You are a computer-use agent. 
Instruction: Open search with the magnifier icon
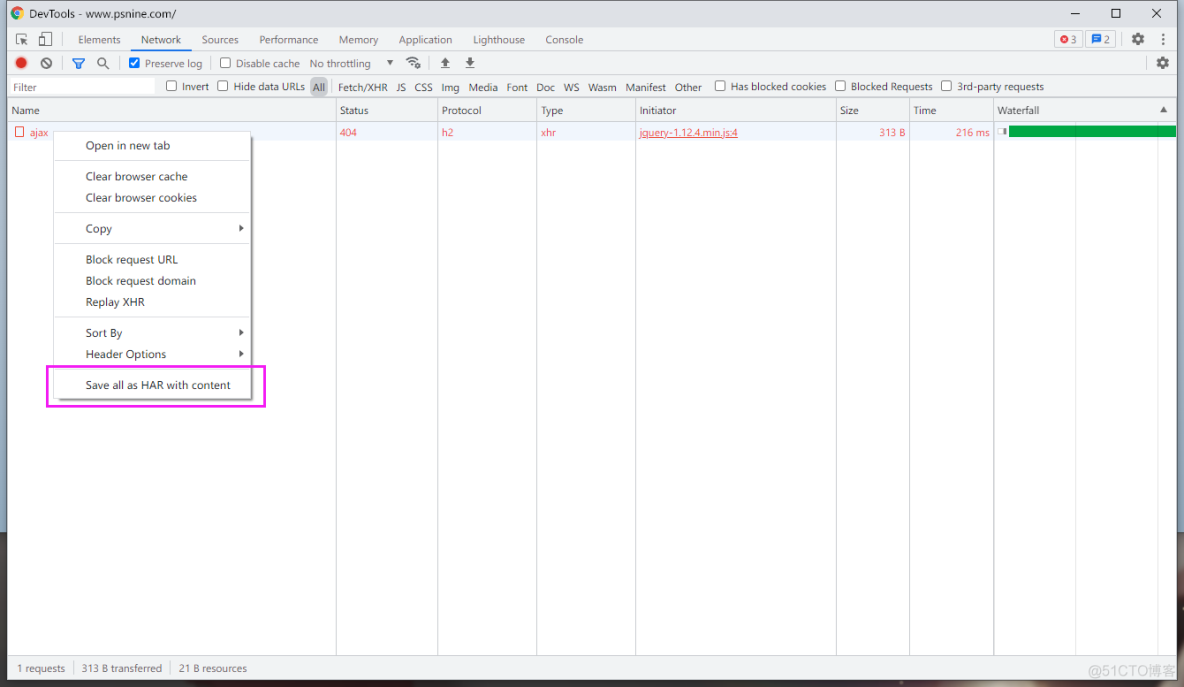pos(103,63)
